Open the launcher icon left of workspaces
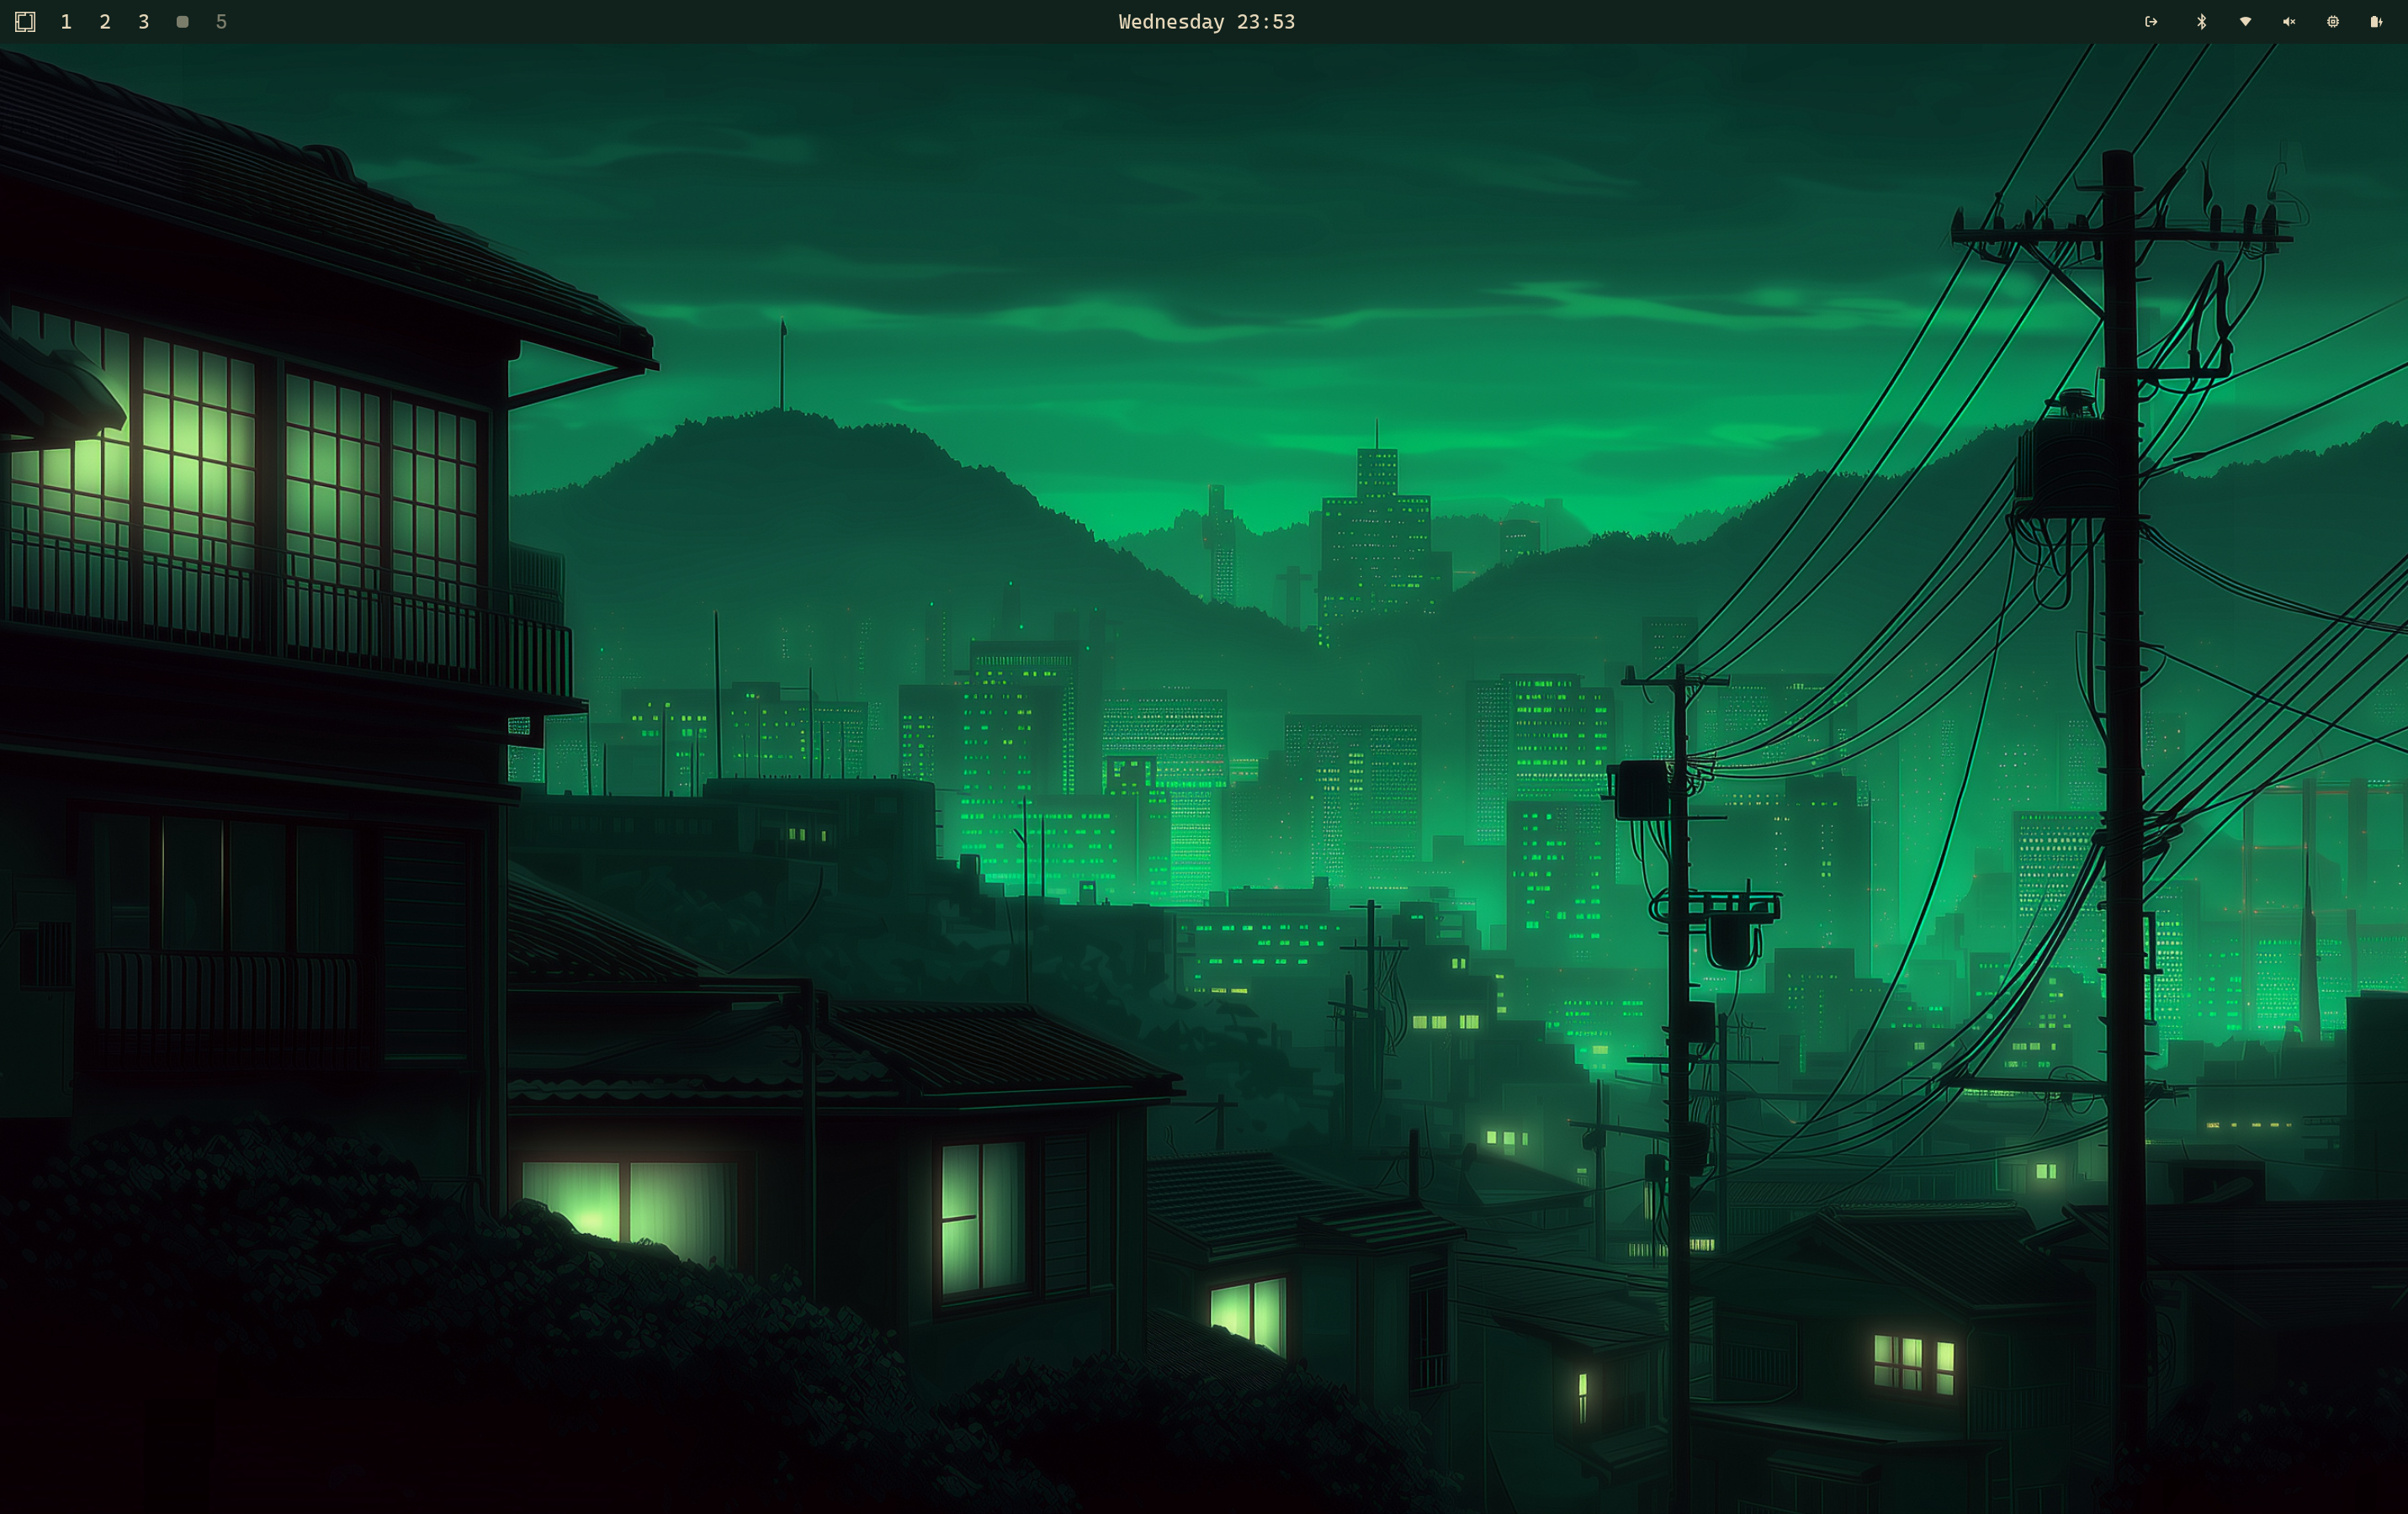This screenshot has width=2408, height=1514. point(25,21)
